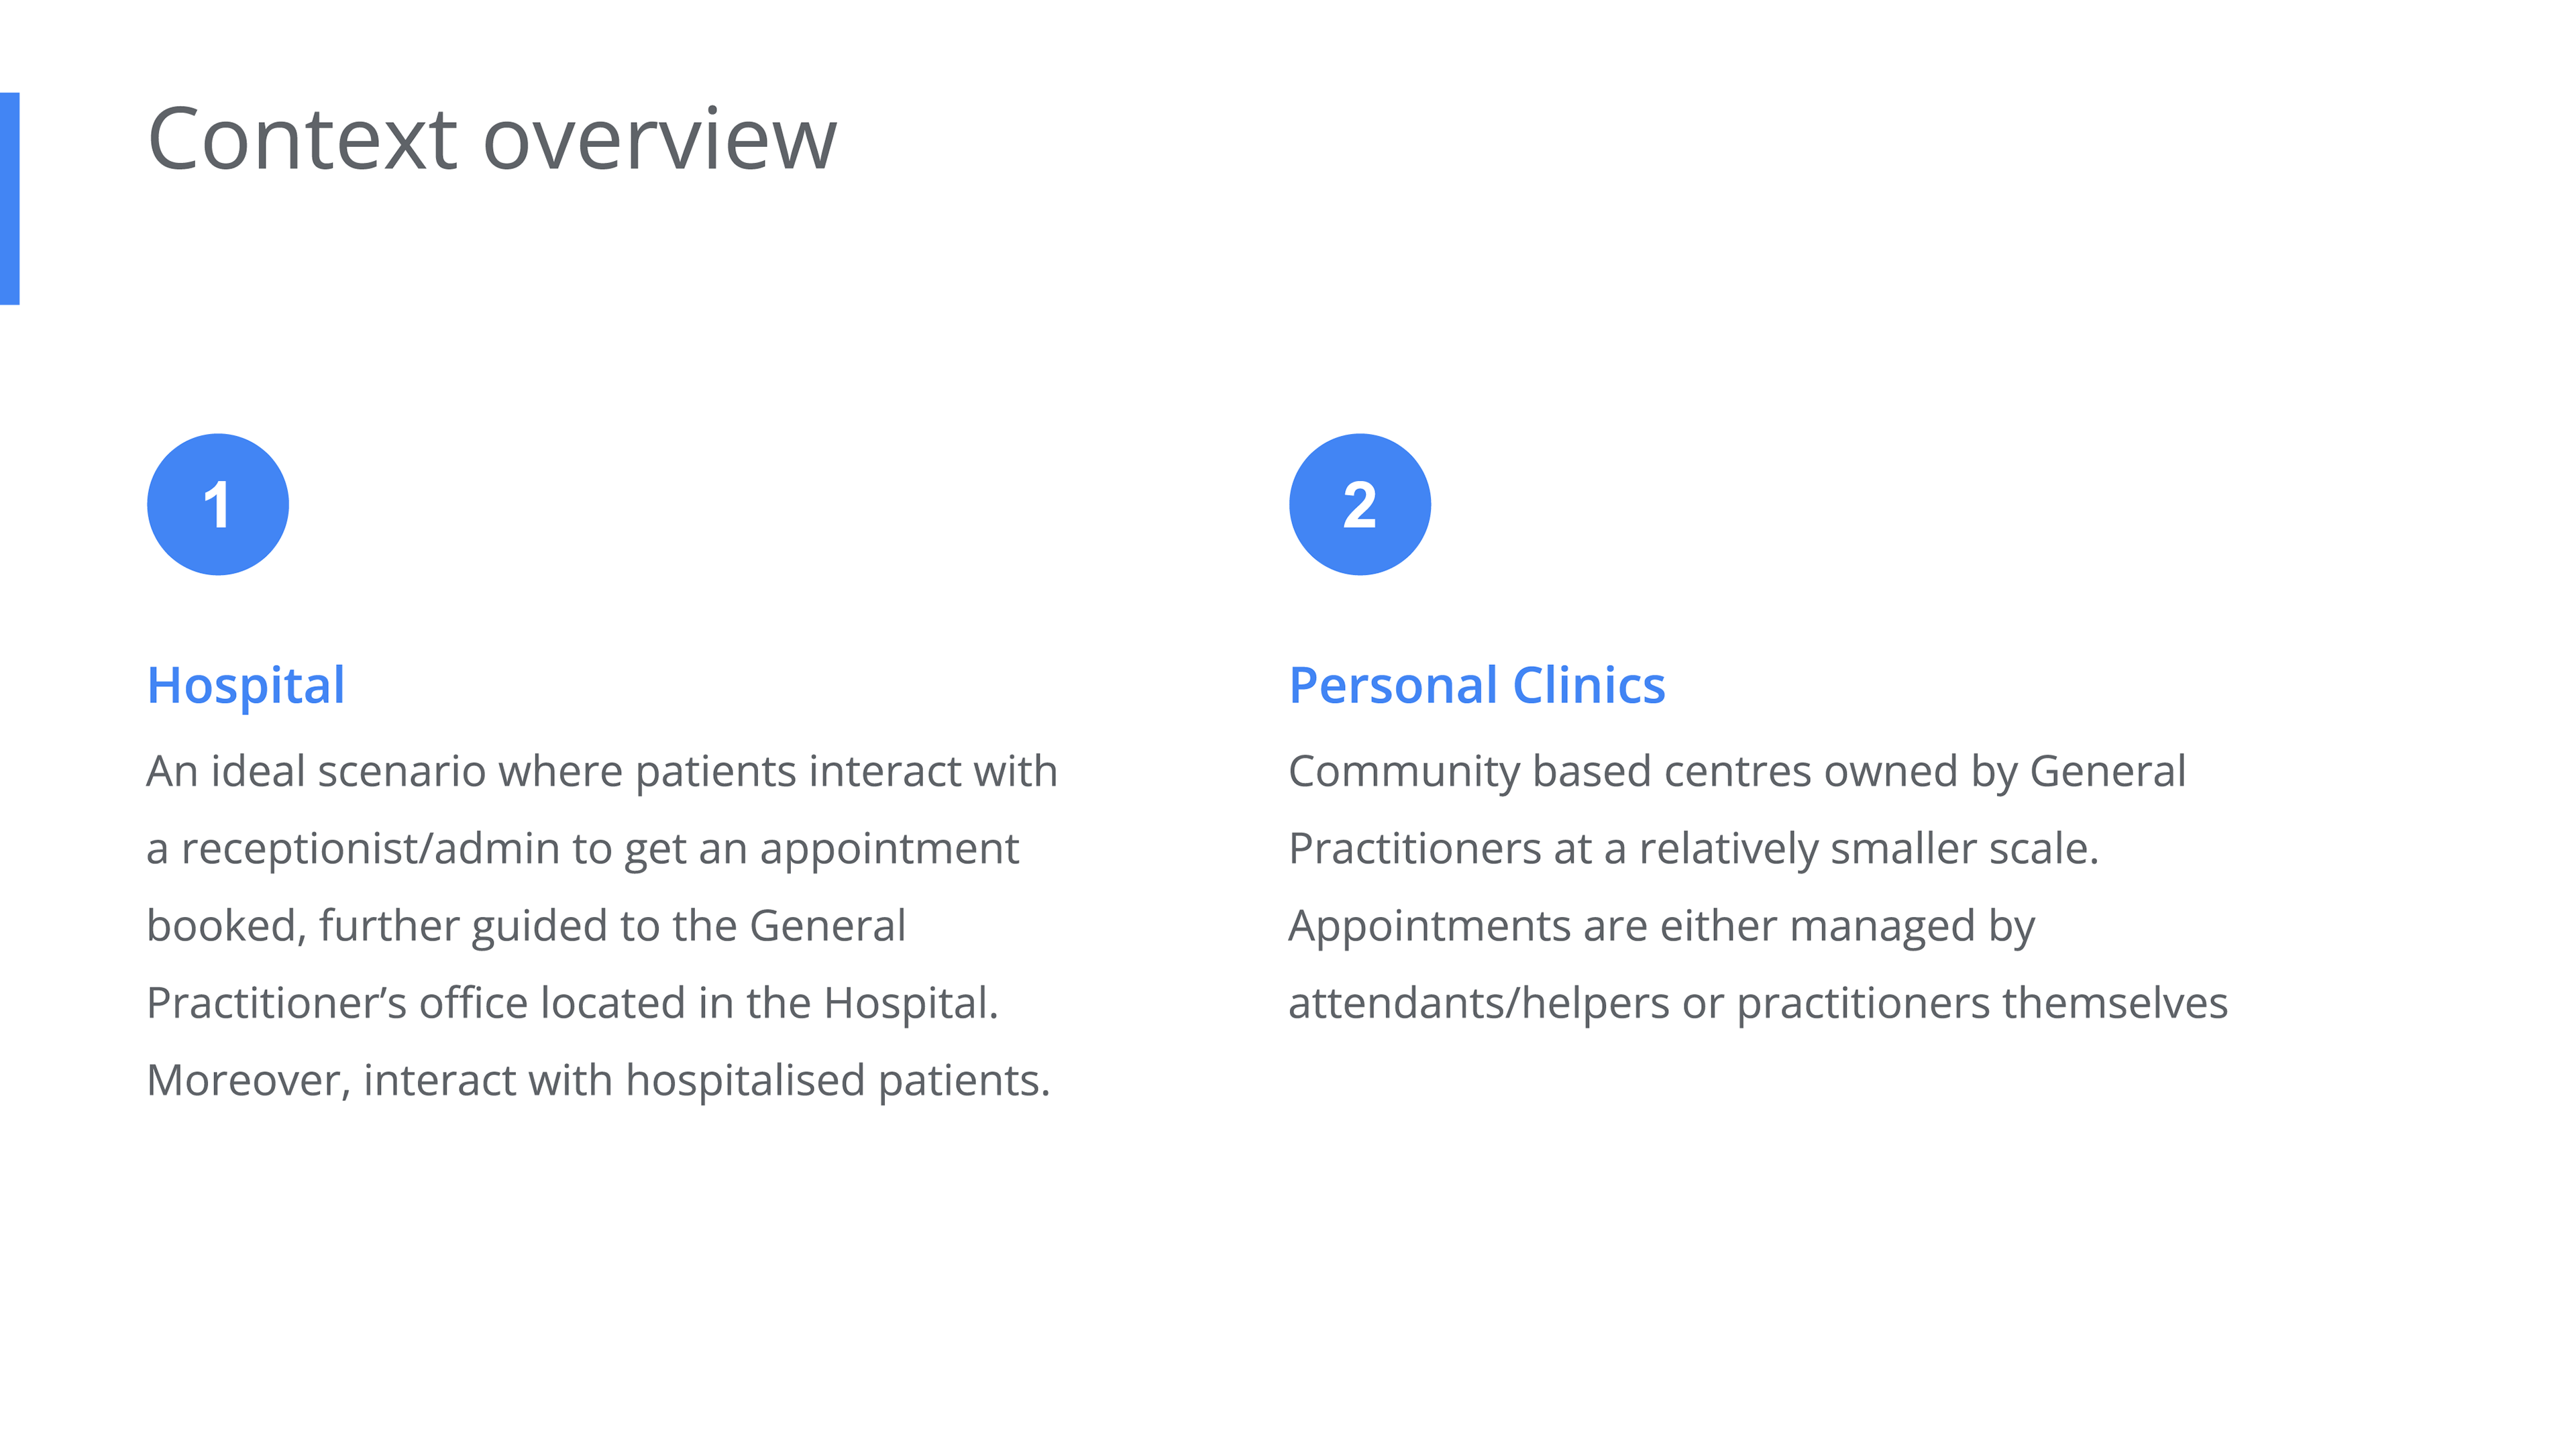Click the words 'practitioners themselves'

[1982, 1003]
